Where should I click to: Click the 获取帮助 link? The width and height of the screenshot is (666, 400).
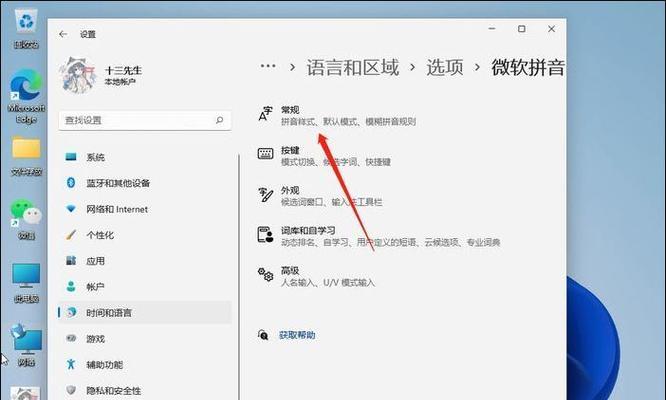point(297,335)
